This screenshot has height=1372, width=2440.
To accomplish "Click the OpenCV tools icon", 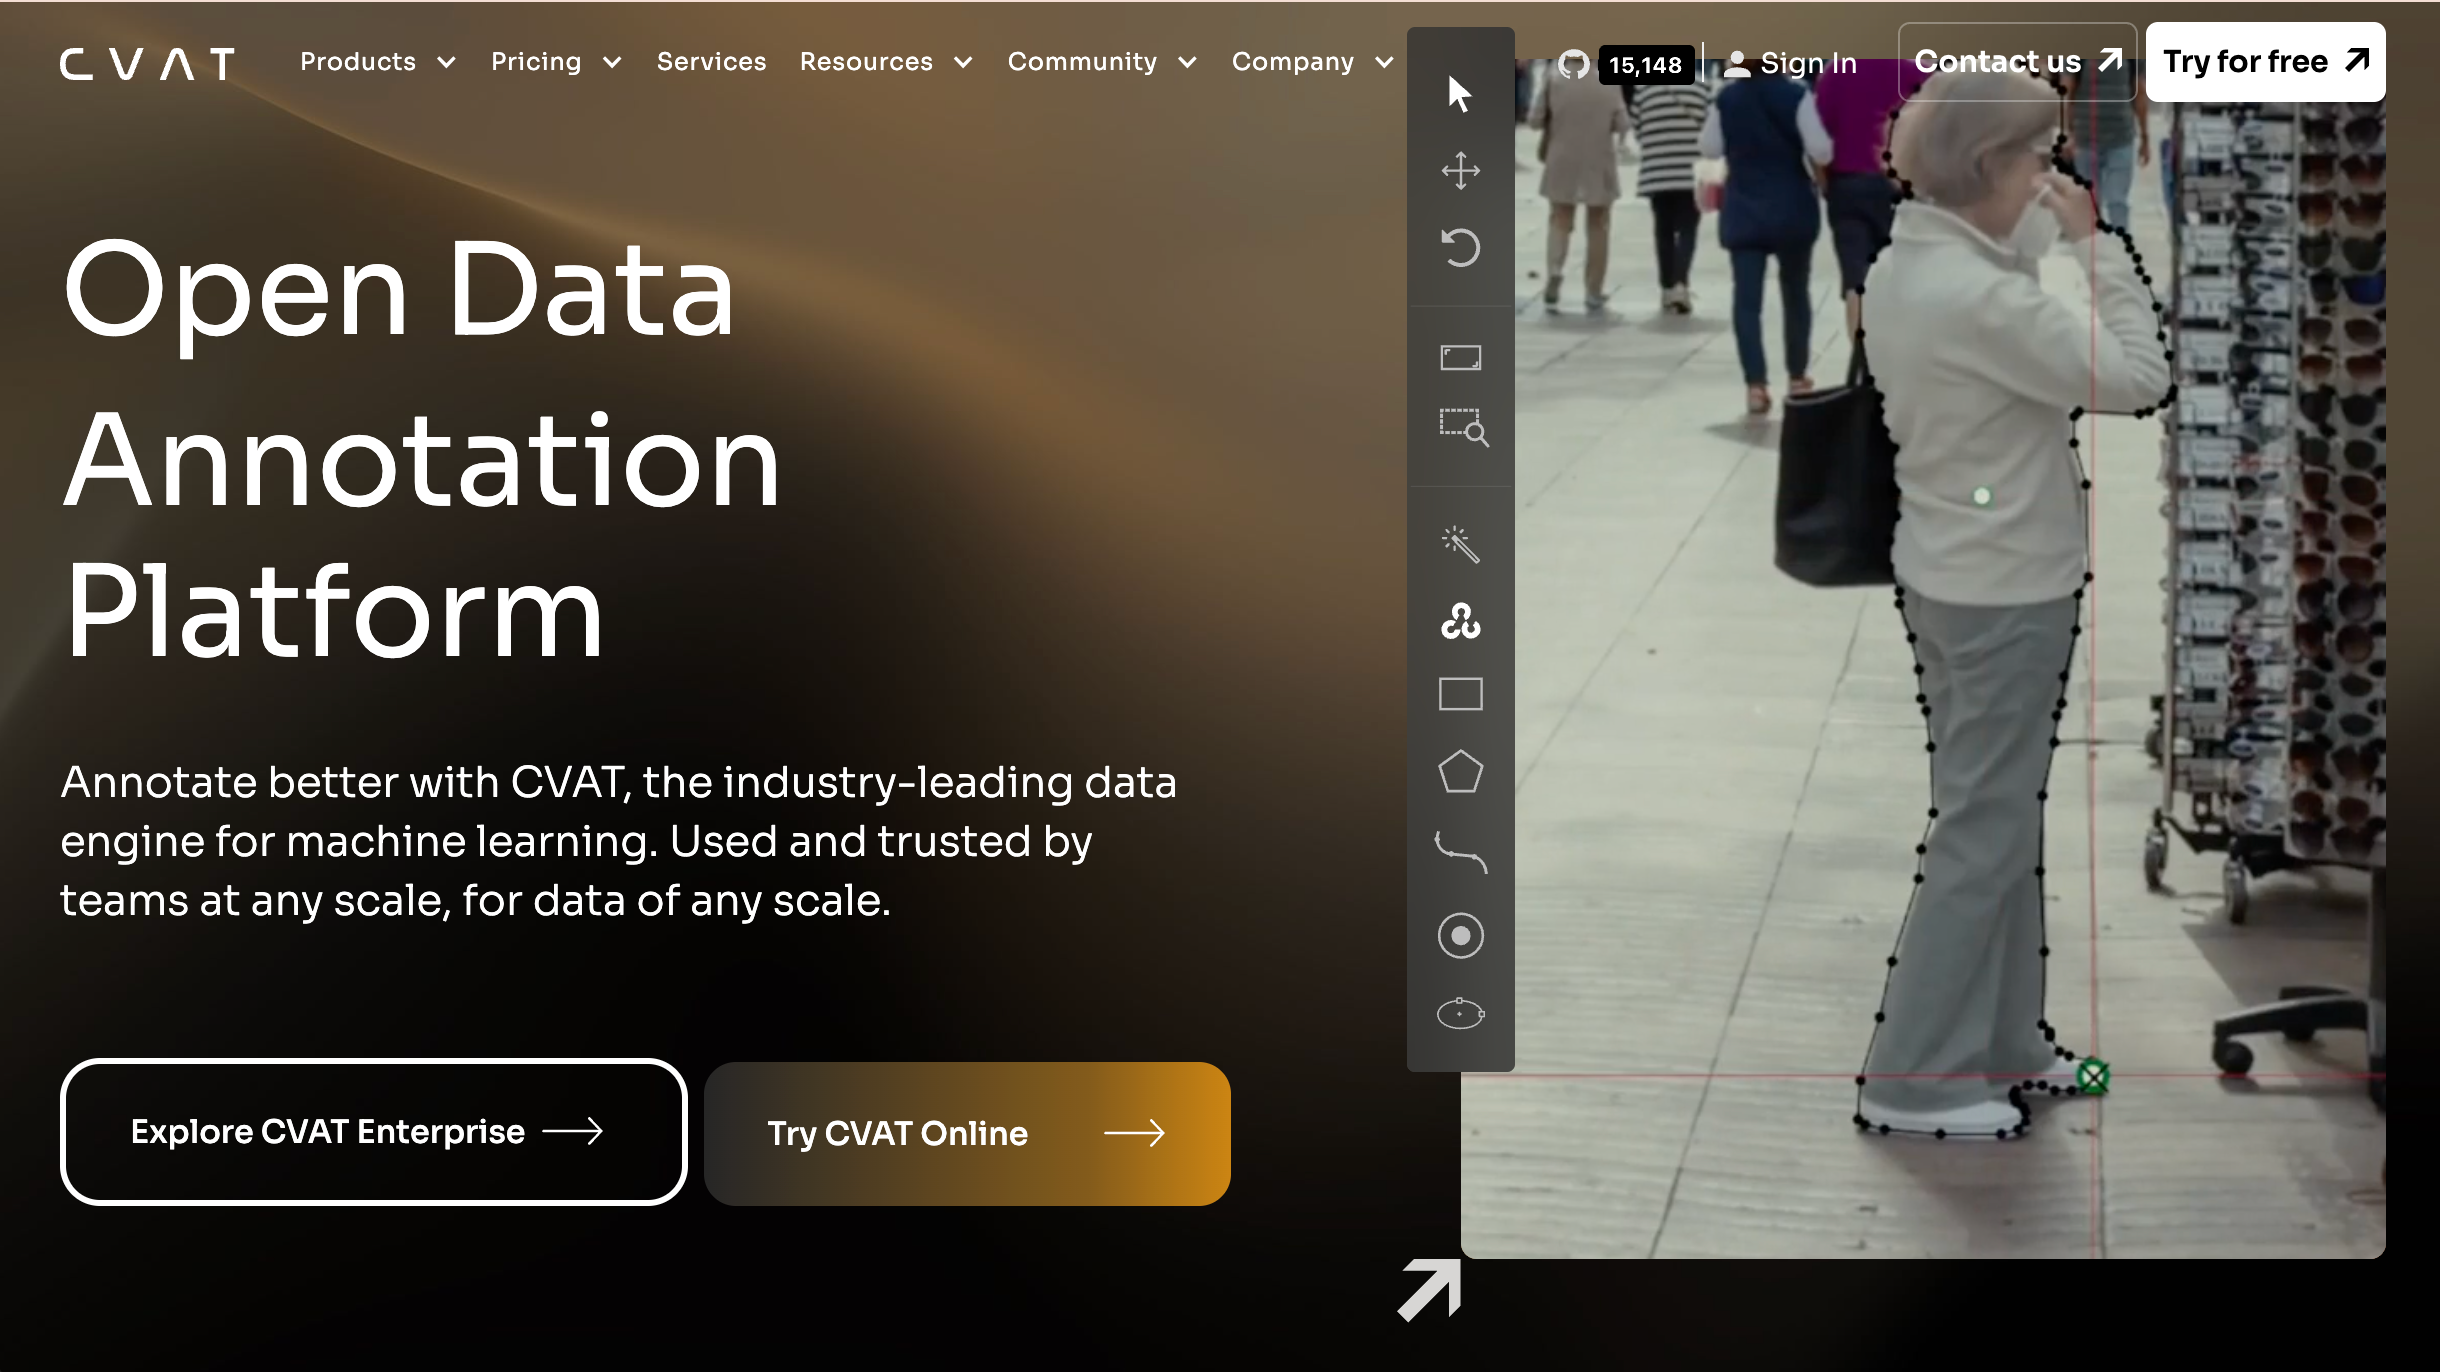I will pos(1460,621).
